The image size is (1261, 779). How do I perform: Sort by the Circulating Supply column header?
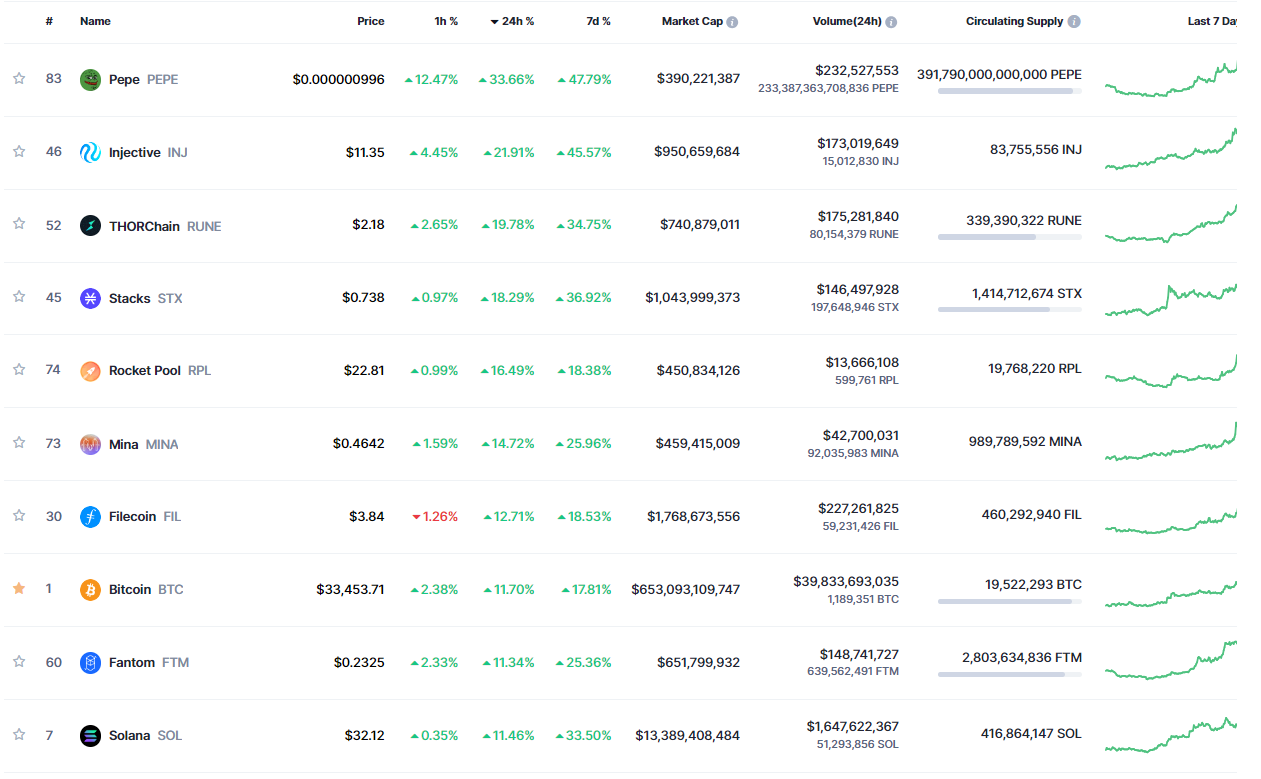[1015, 21]
